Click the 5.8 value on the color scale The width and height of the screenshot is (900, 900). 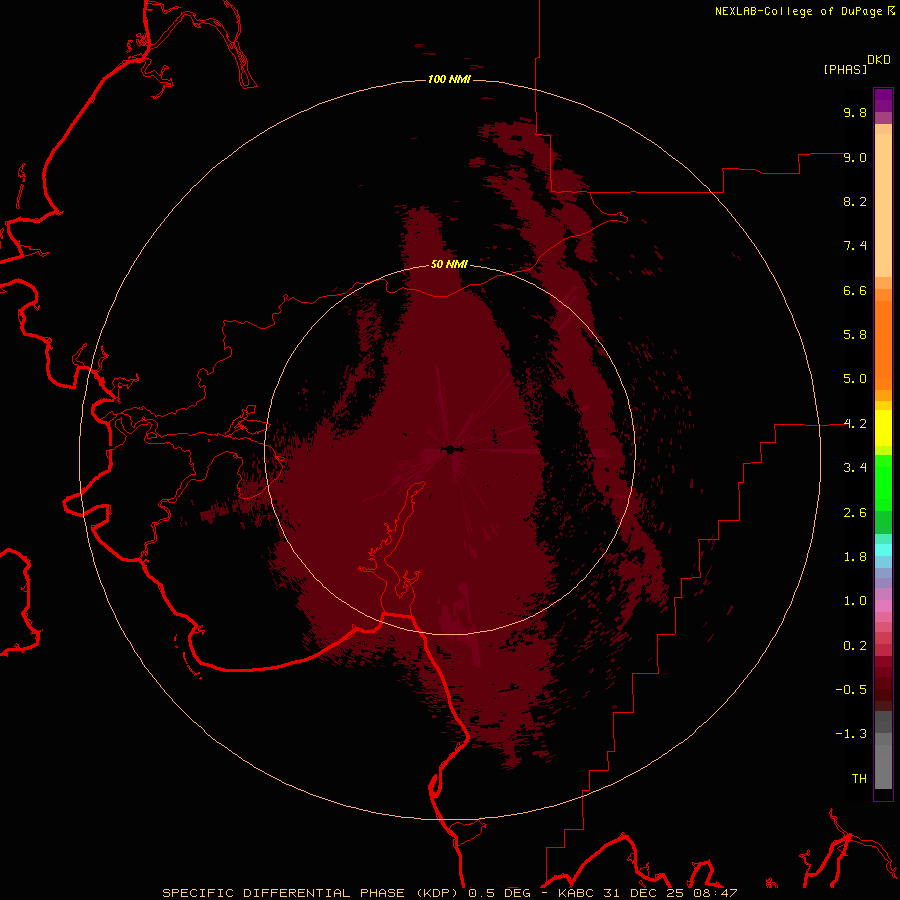[x=855, y=335]
